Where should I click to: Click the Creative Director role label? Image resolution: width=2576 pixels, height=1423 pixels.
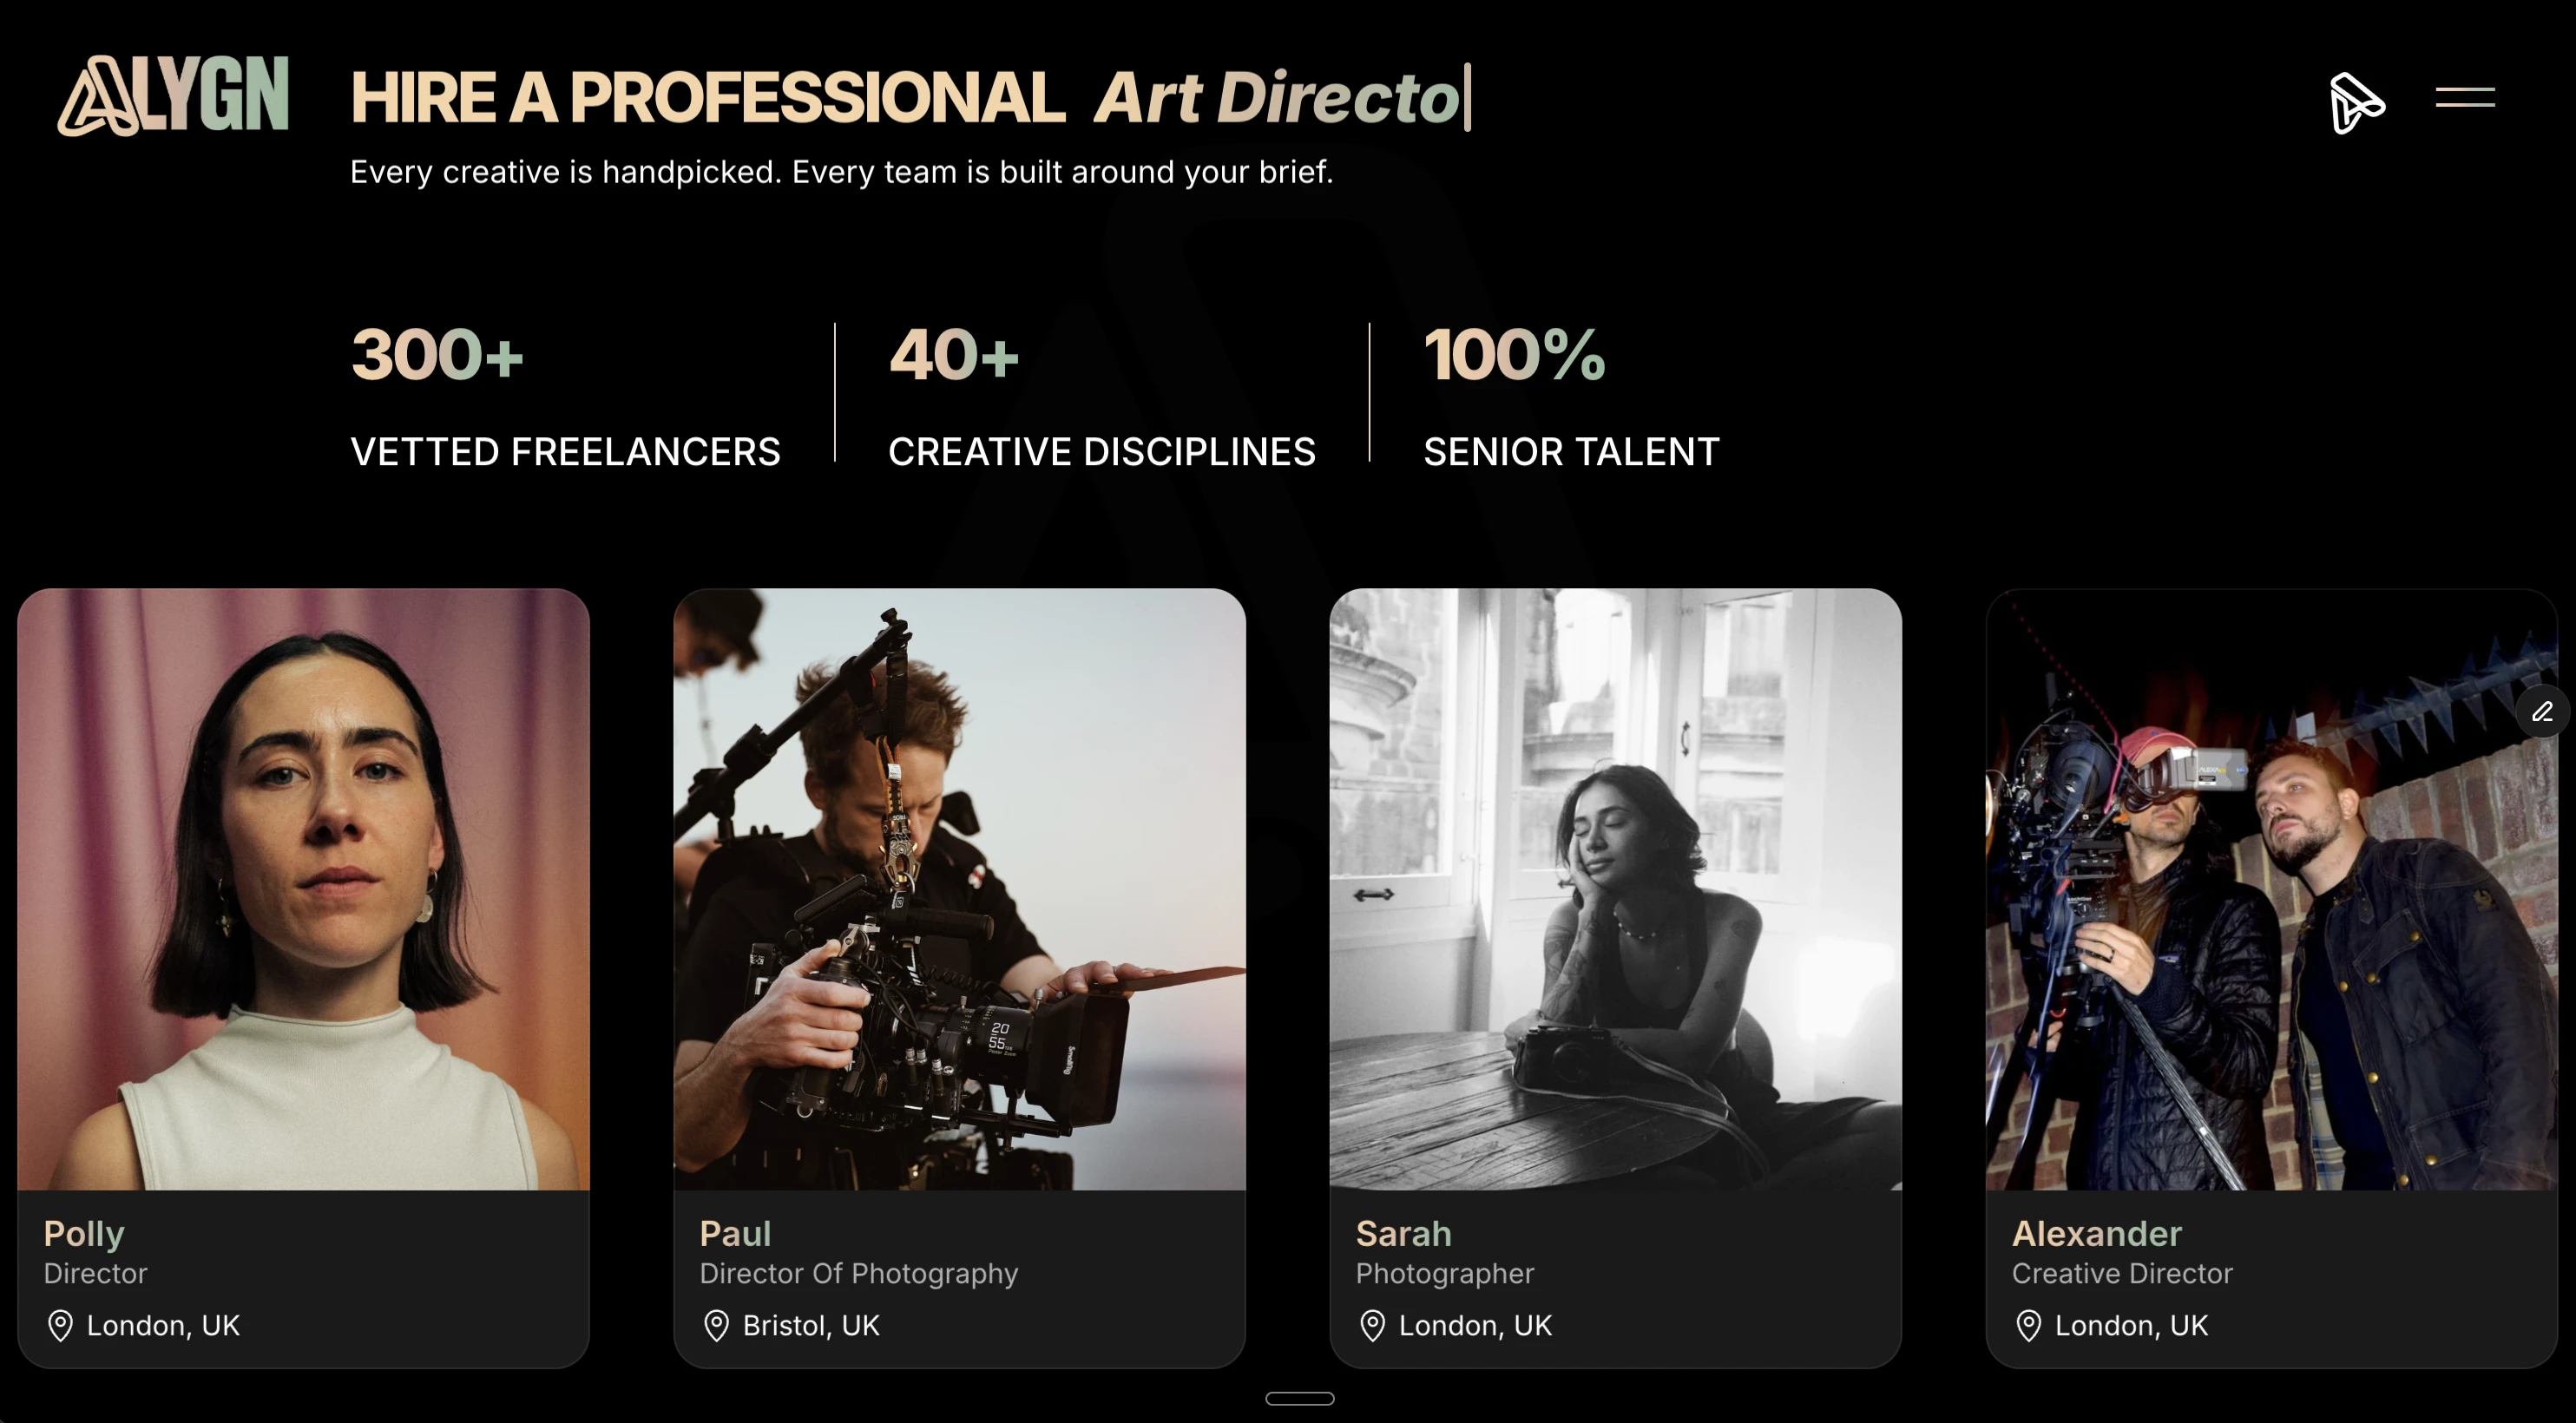point(2121,1273)
